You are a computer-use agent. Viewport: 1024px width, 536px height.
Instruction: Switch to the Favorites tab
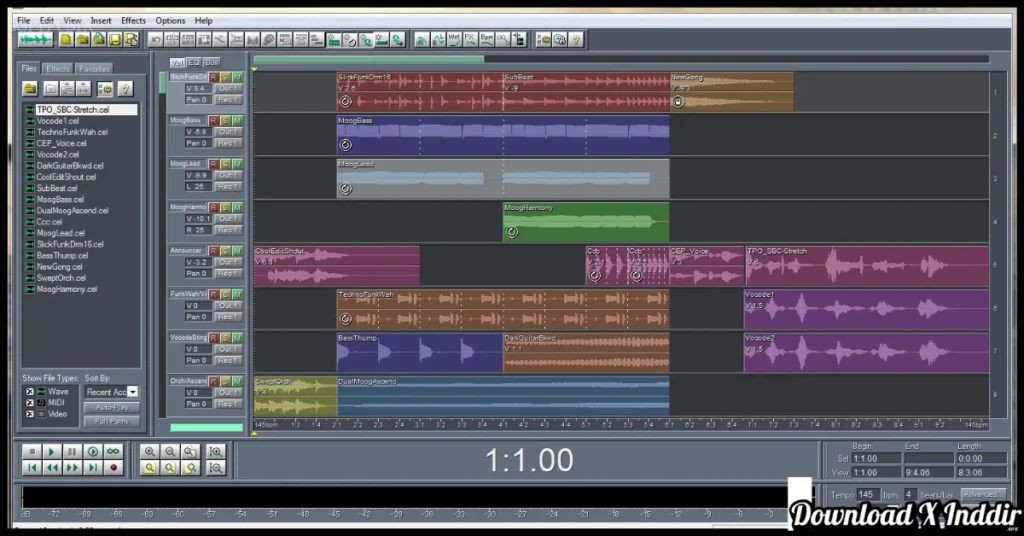pyautogui.click(x=94, y=68)
